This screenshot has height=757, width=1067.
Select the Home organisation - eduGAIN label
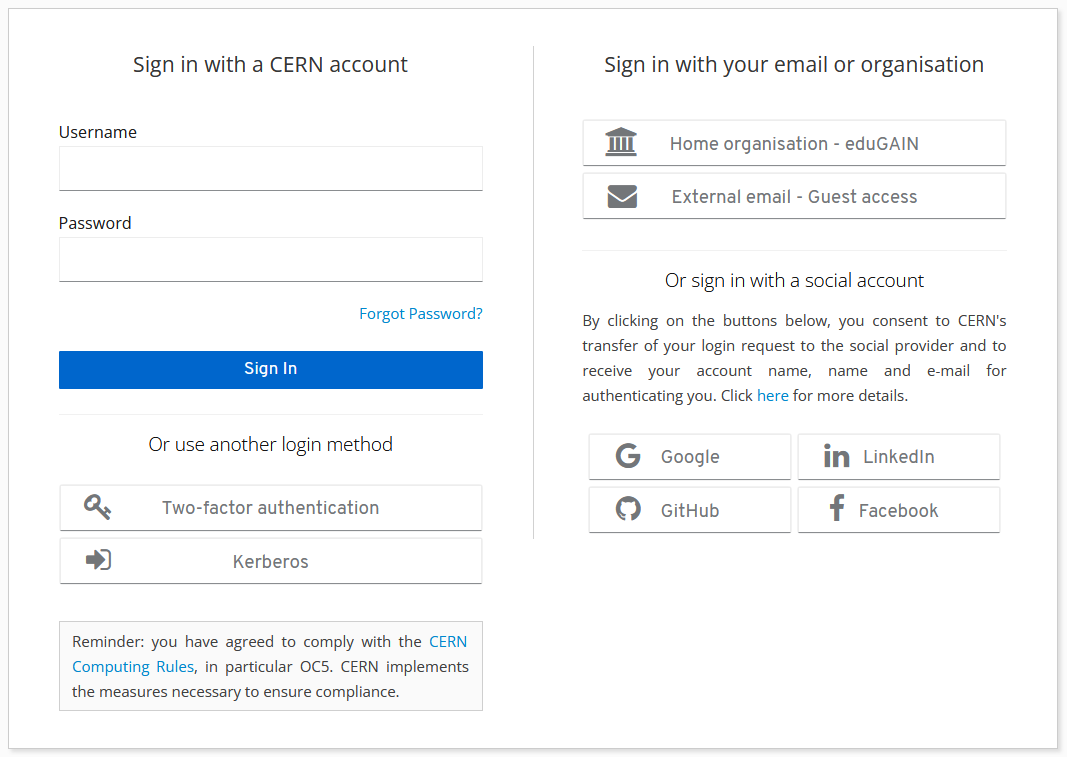tap(794, 144)
